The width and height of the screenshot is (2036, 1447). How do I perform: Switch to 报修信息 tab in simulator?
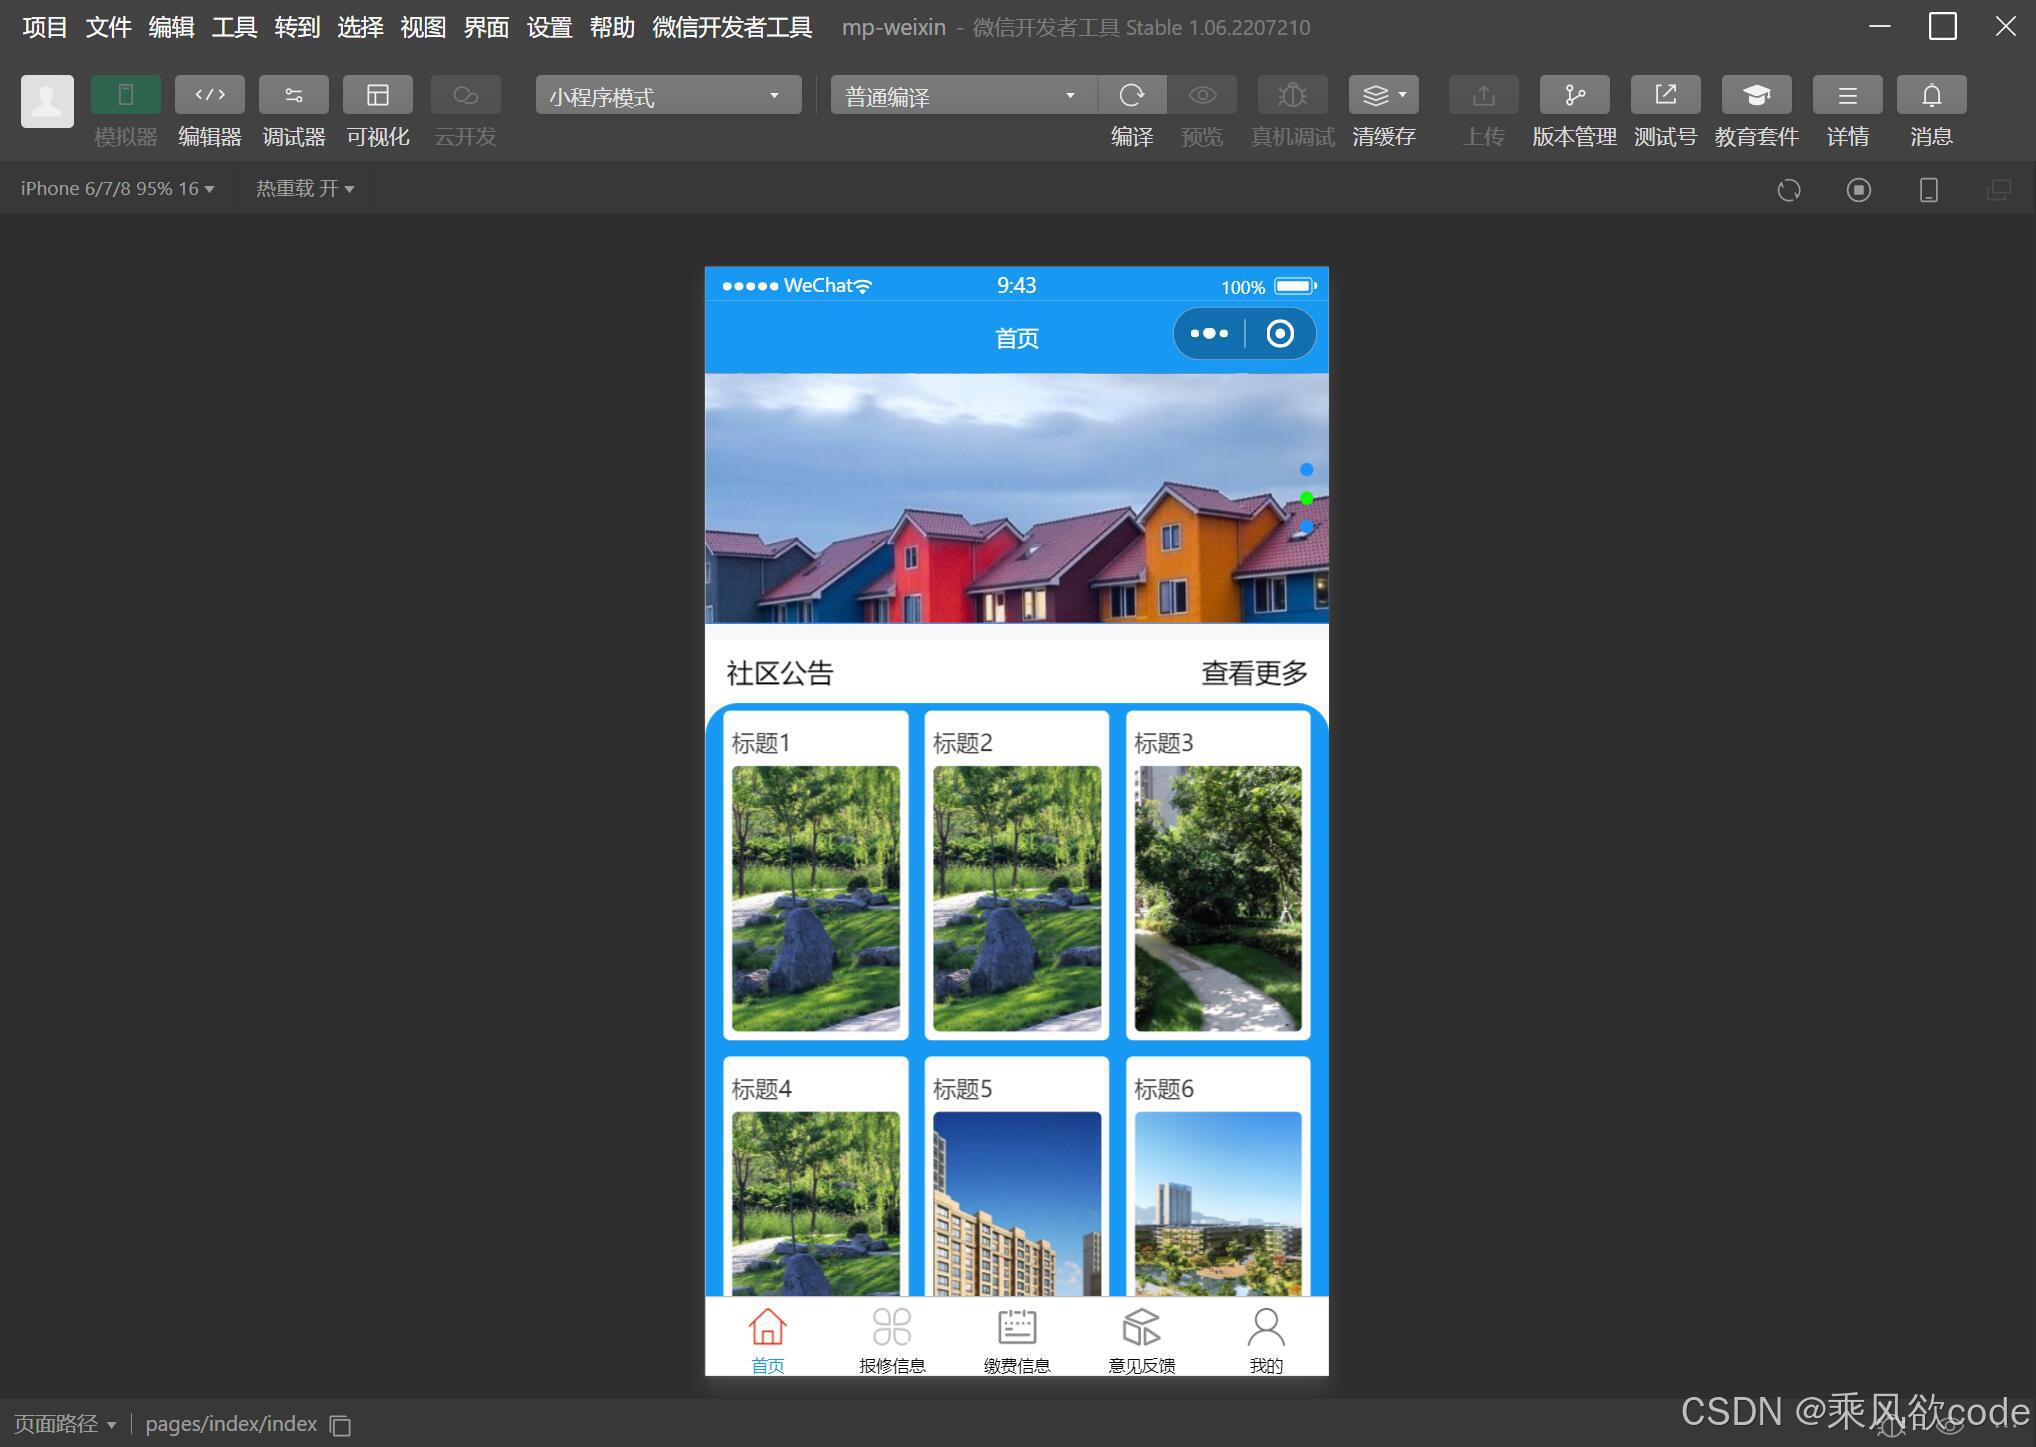pyautogui.click(x=892, y=1338)
